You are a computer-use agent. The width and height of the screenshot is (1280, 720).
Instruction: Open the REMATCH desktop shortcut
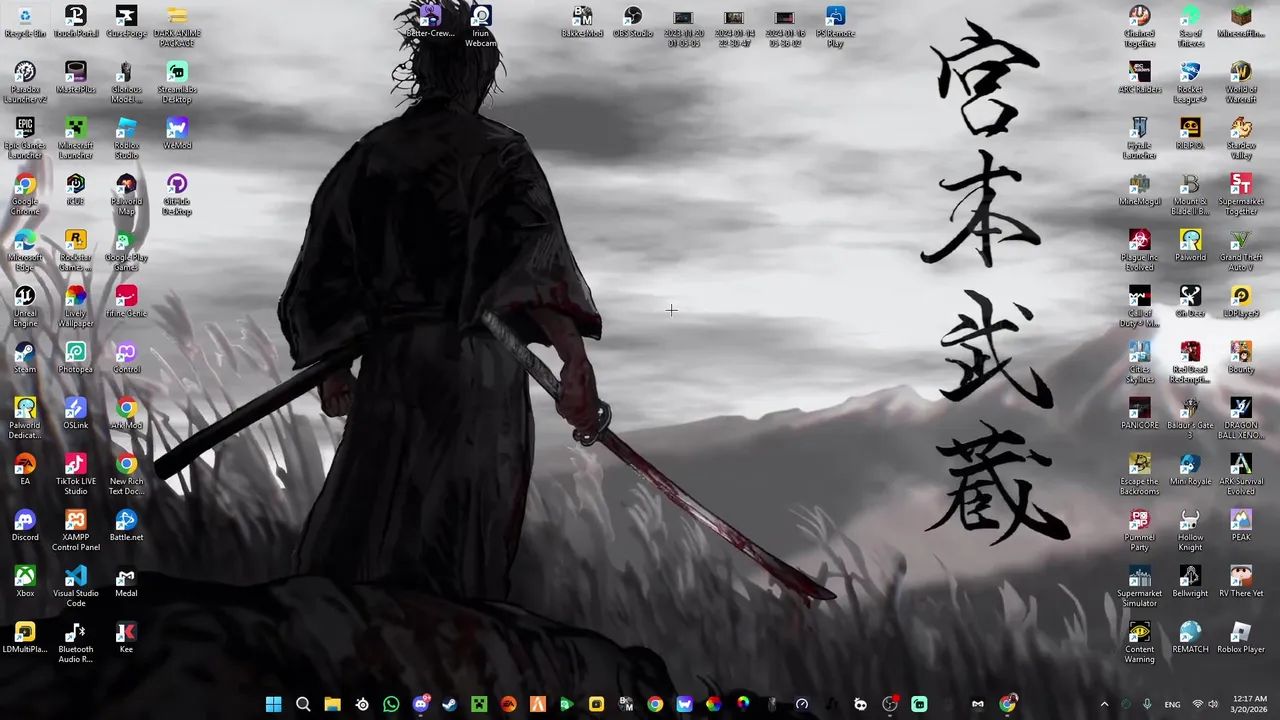1190,638
